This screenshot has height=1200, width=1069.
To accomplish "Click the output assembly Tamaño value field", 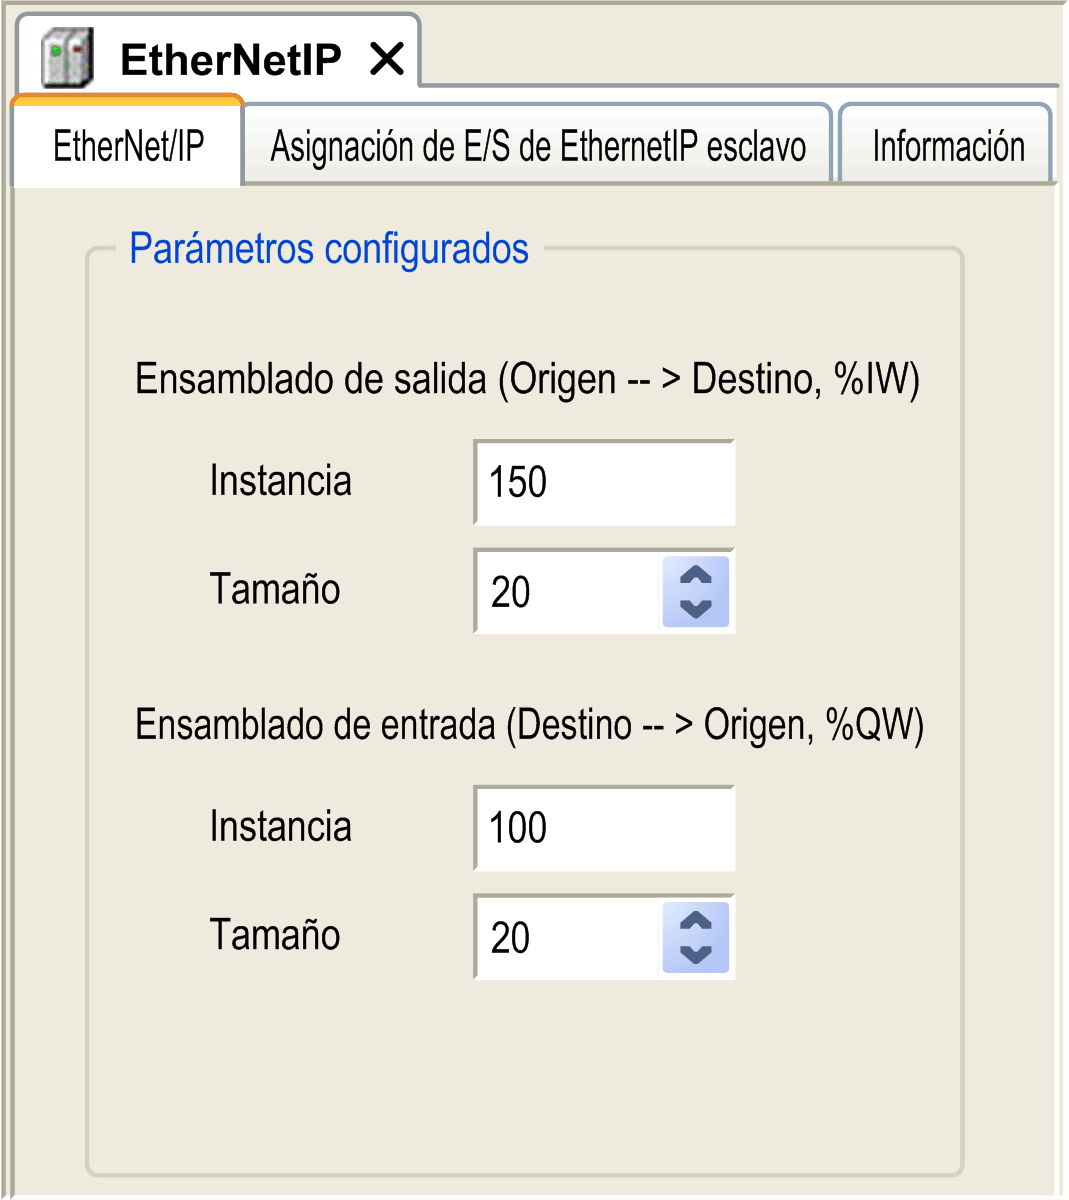I will click(568, 591).
